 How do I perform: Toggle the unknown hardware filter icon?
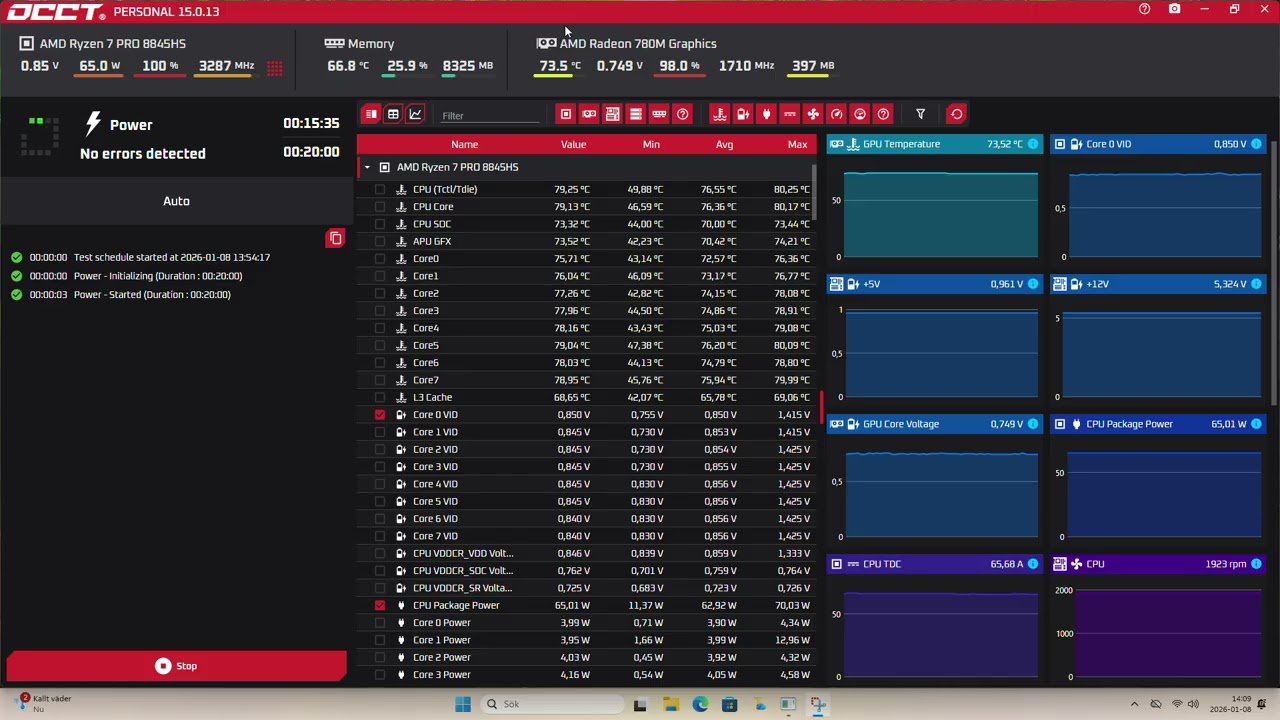tap(682, 114)
